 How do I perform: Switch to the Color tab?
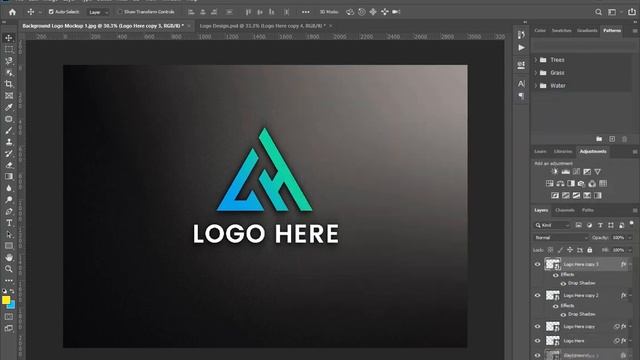(540, 31)
